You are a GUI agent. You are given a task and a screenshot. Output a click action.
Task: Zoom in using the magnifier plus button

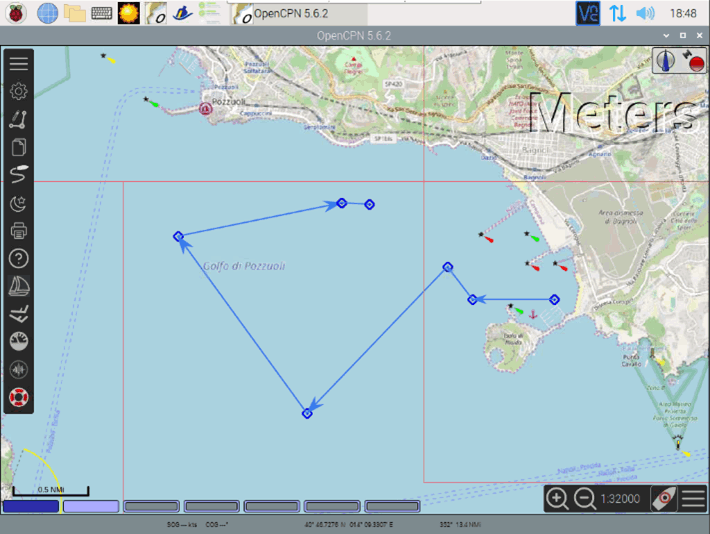click(558, 498)
